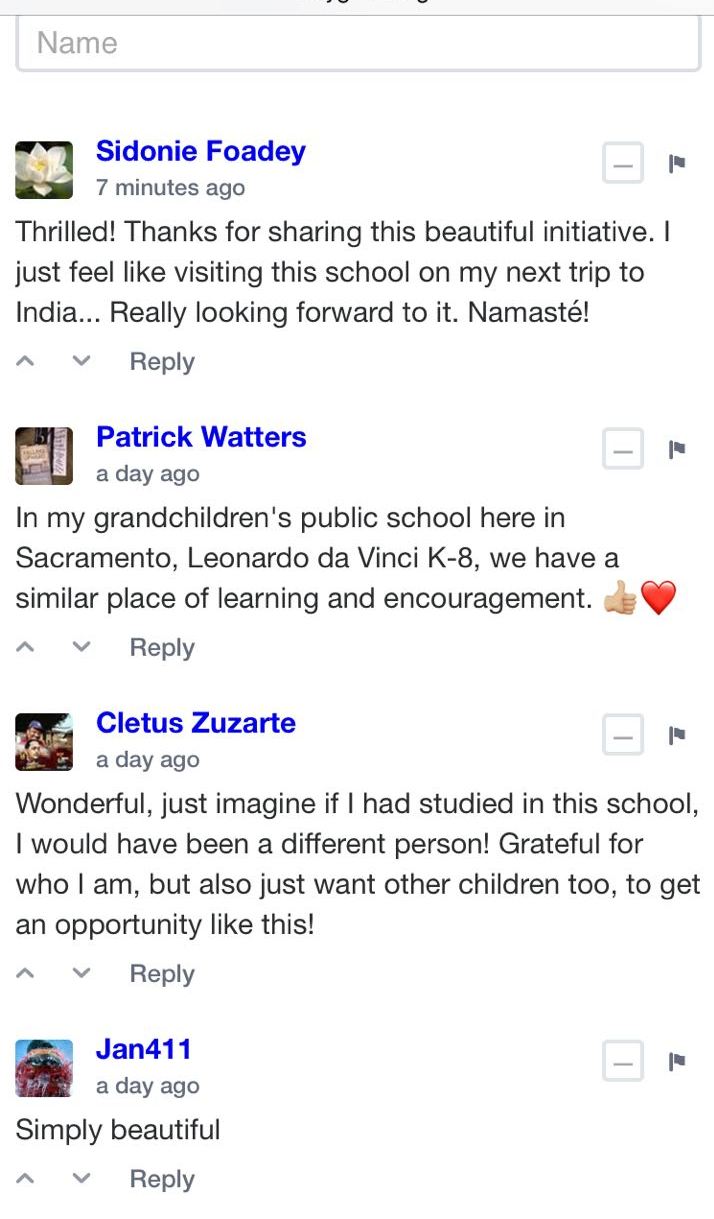Viewport: 714px width, 1219px height.
Task: Downvote Patrick Watters' comment
Action: (x=83, y=648)
